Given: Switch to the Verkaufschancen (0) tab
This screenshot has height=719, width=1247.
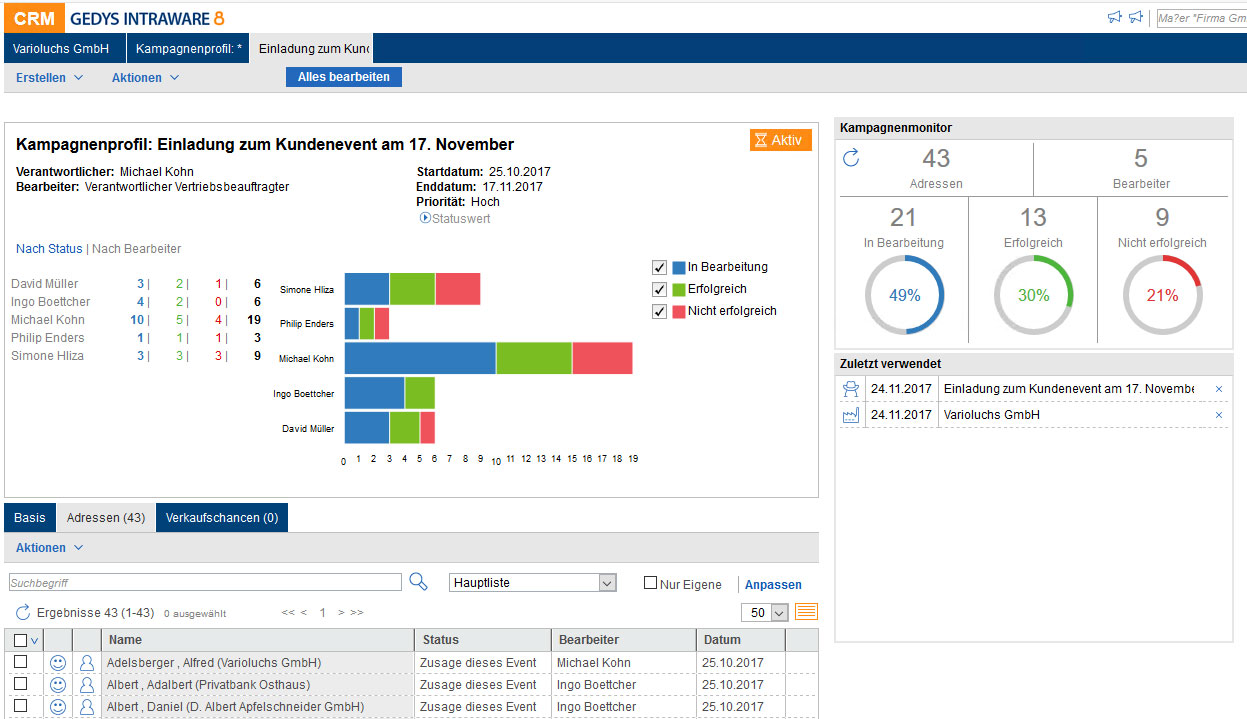Looking at the screenshot, I should 221,518.
